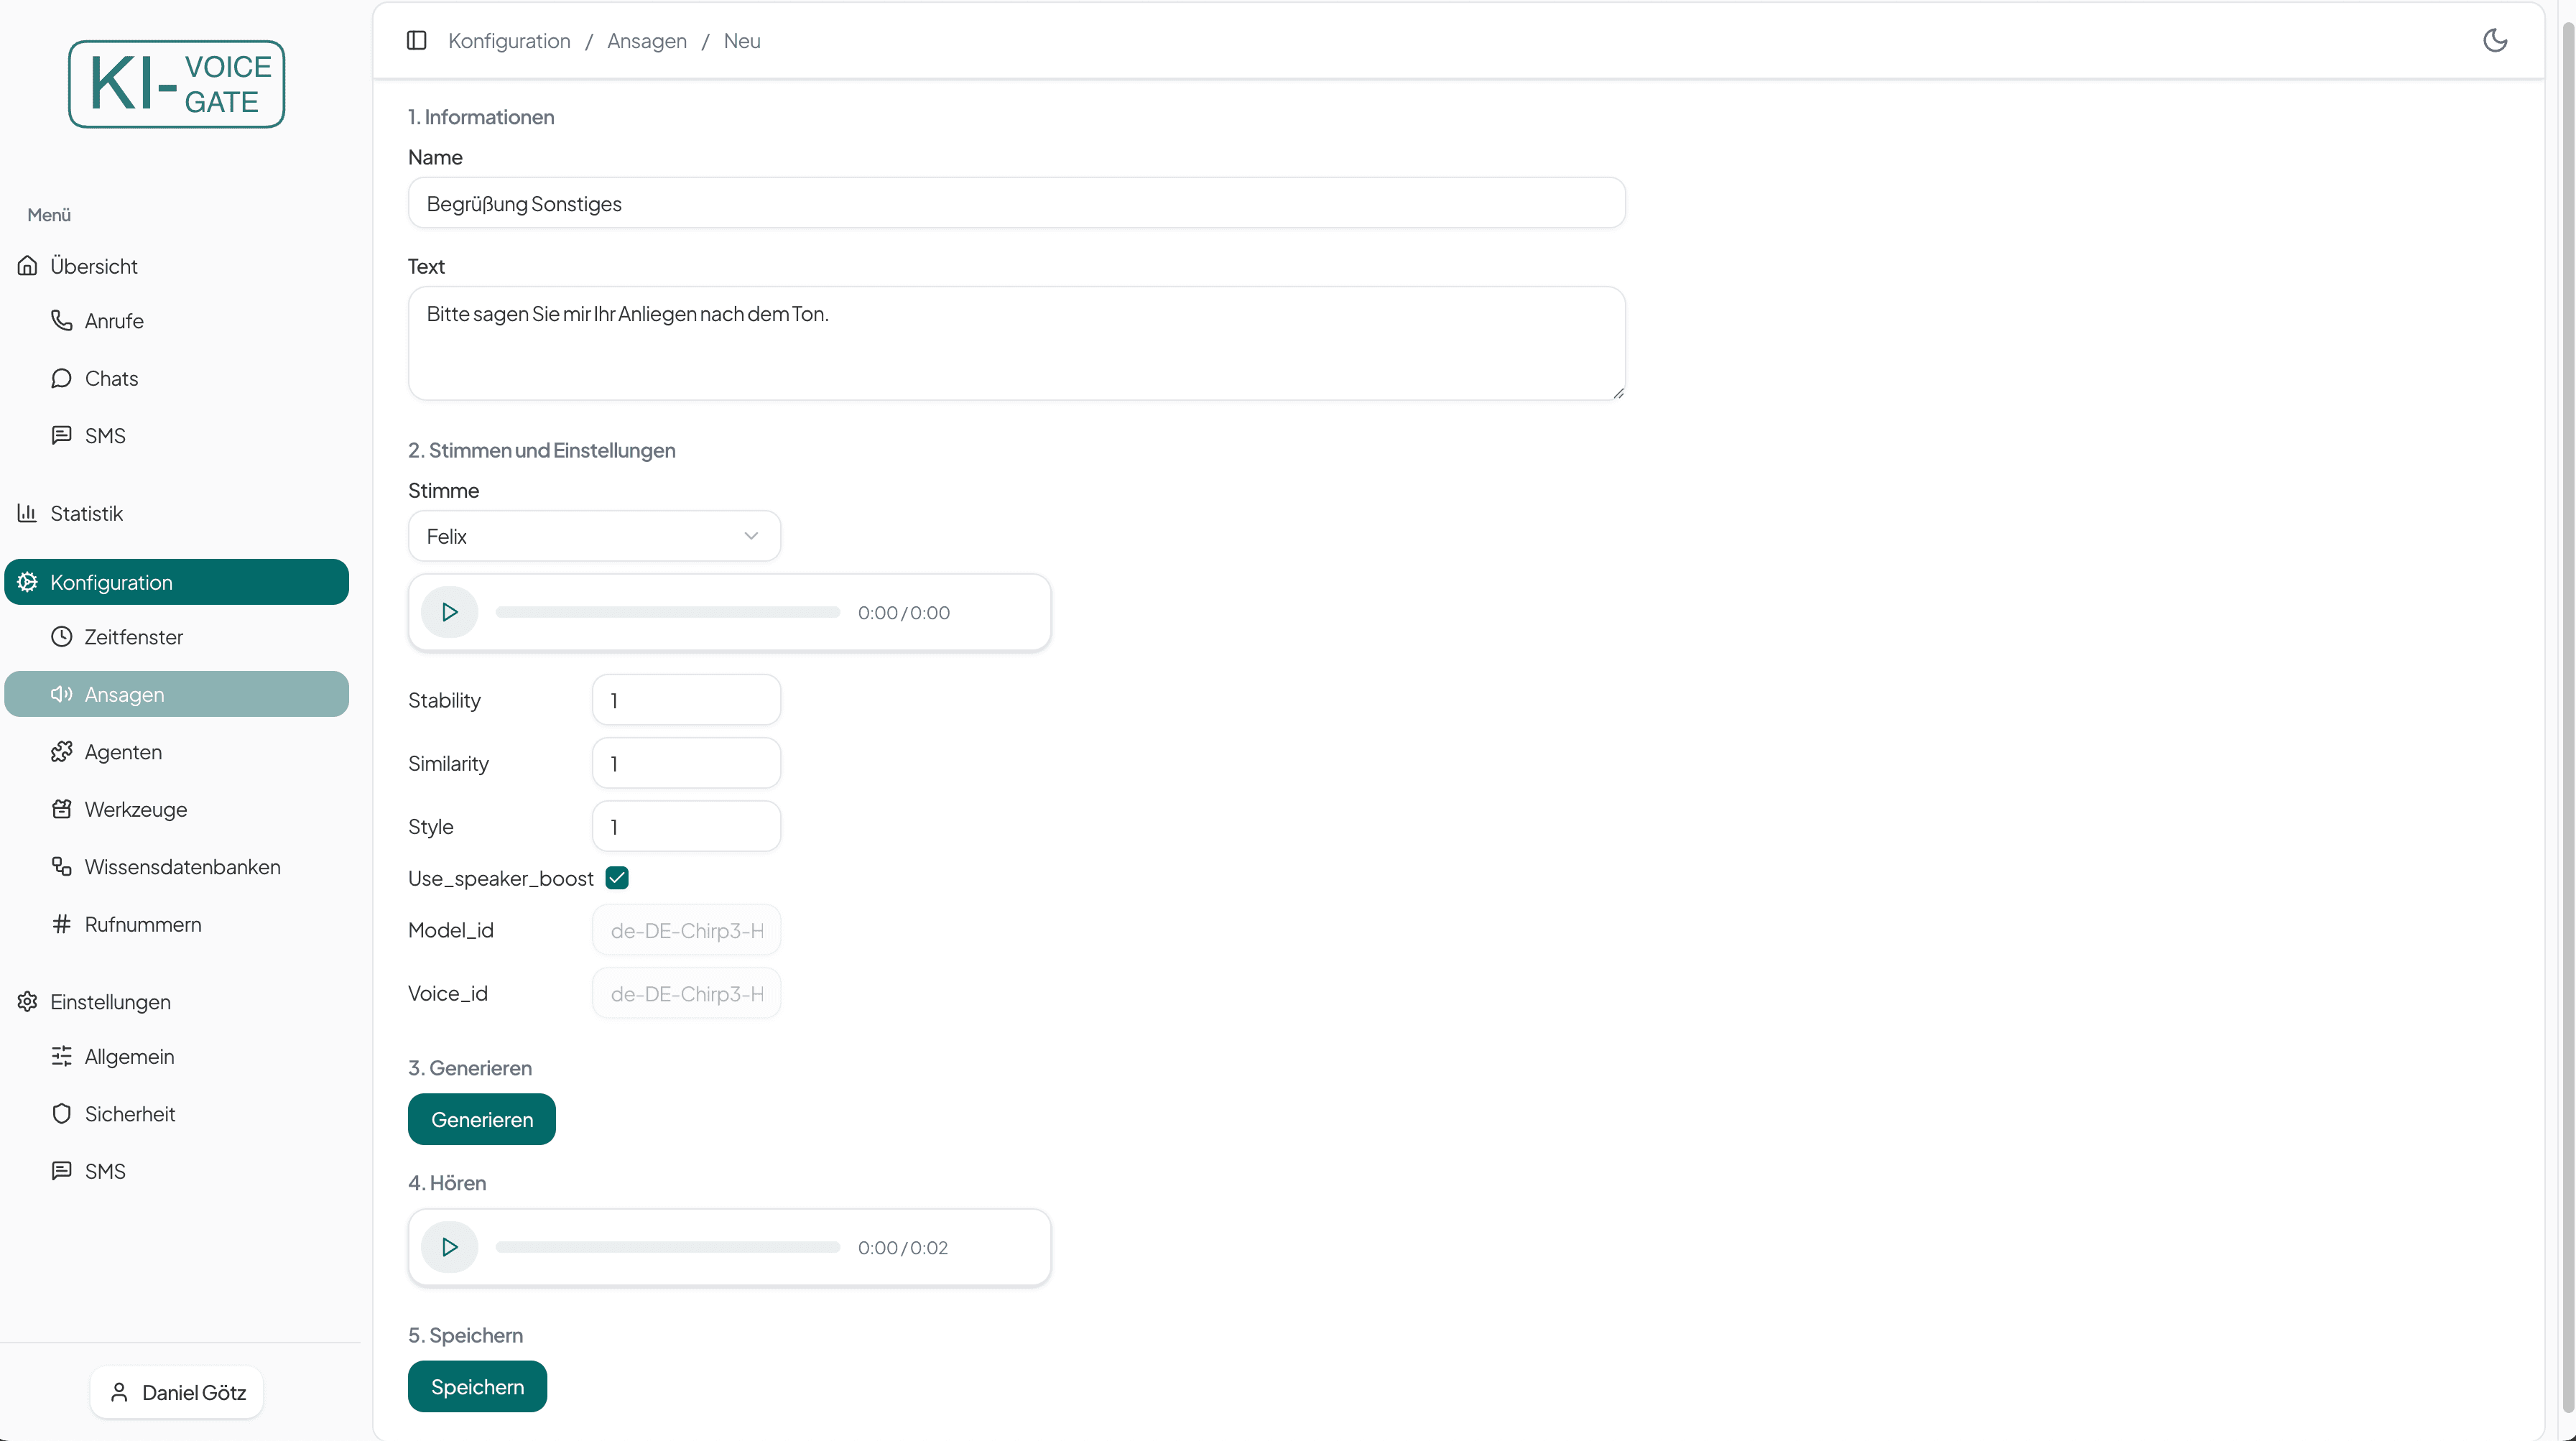Play generated audio under Hören
The width and height of the screenshot is (2576, 1441).
click(449, 1247)
